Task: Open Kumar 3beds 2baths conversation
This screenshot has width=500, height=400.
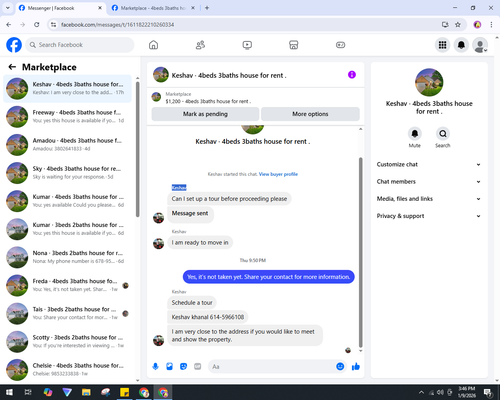Action: 67,229
